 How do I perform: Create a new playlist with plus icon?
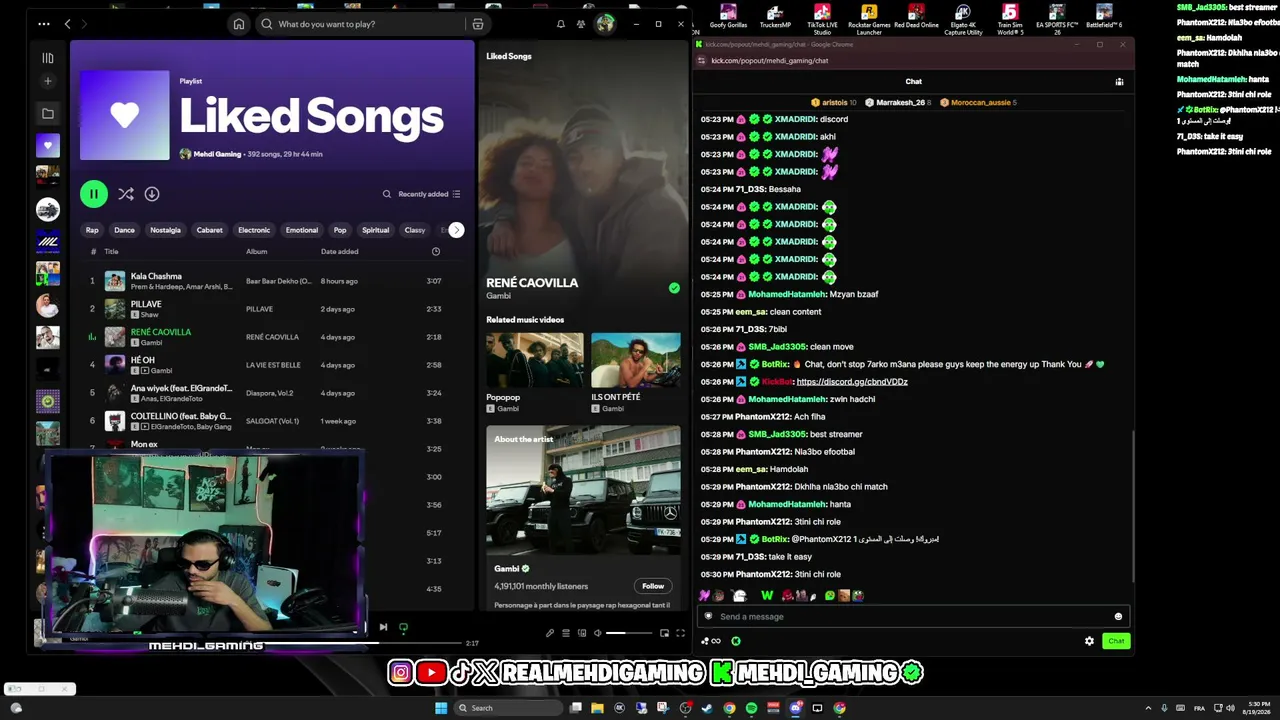pos(47,81)
